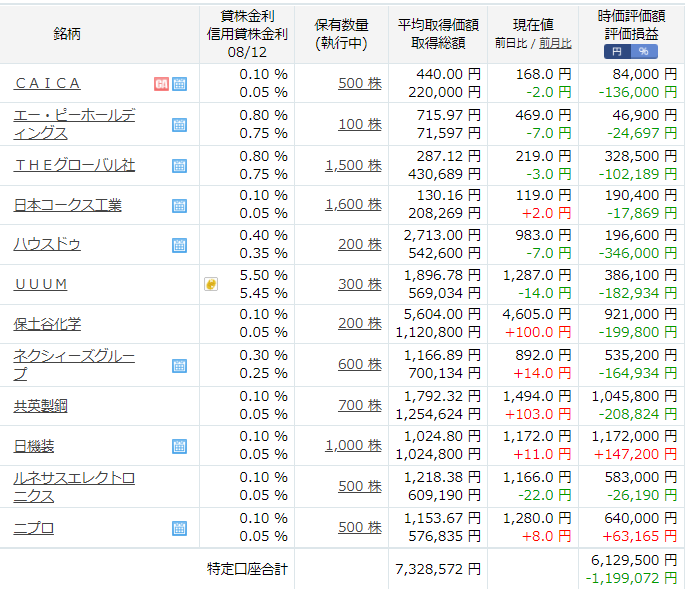The height and width of the screenshot is (589, 685).
Task: Click UUUM 300 株 holdings link
Action: coord(360,284)
